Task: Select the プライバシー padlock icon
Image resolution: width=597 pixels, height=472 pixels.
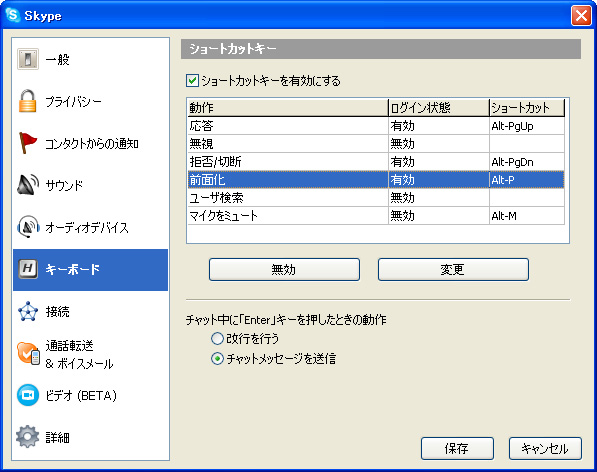Action: [x=28, y=101]
